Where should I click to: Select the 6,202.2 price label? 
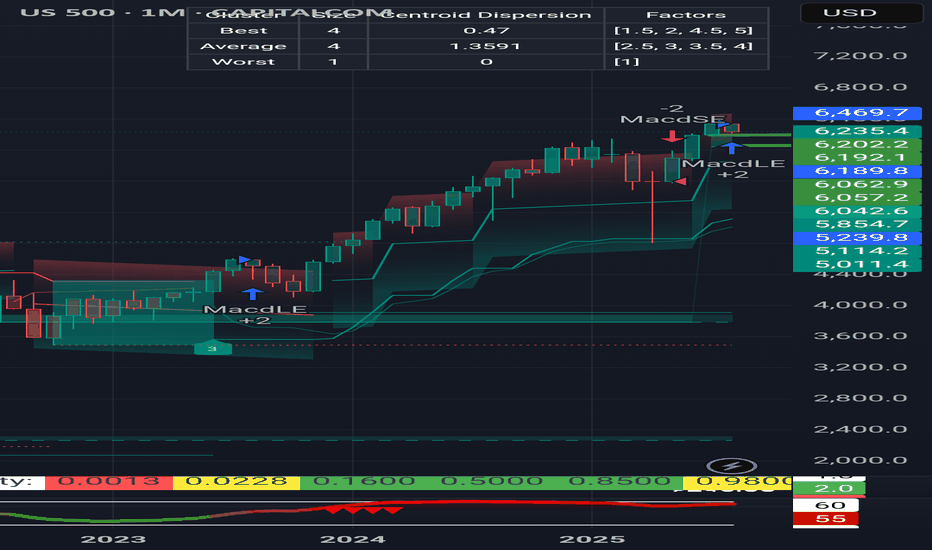tap(857, 144)
